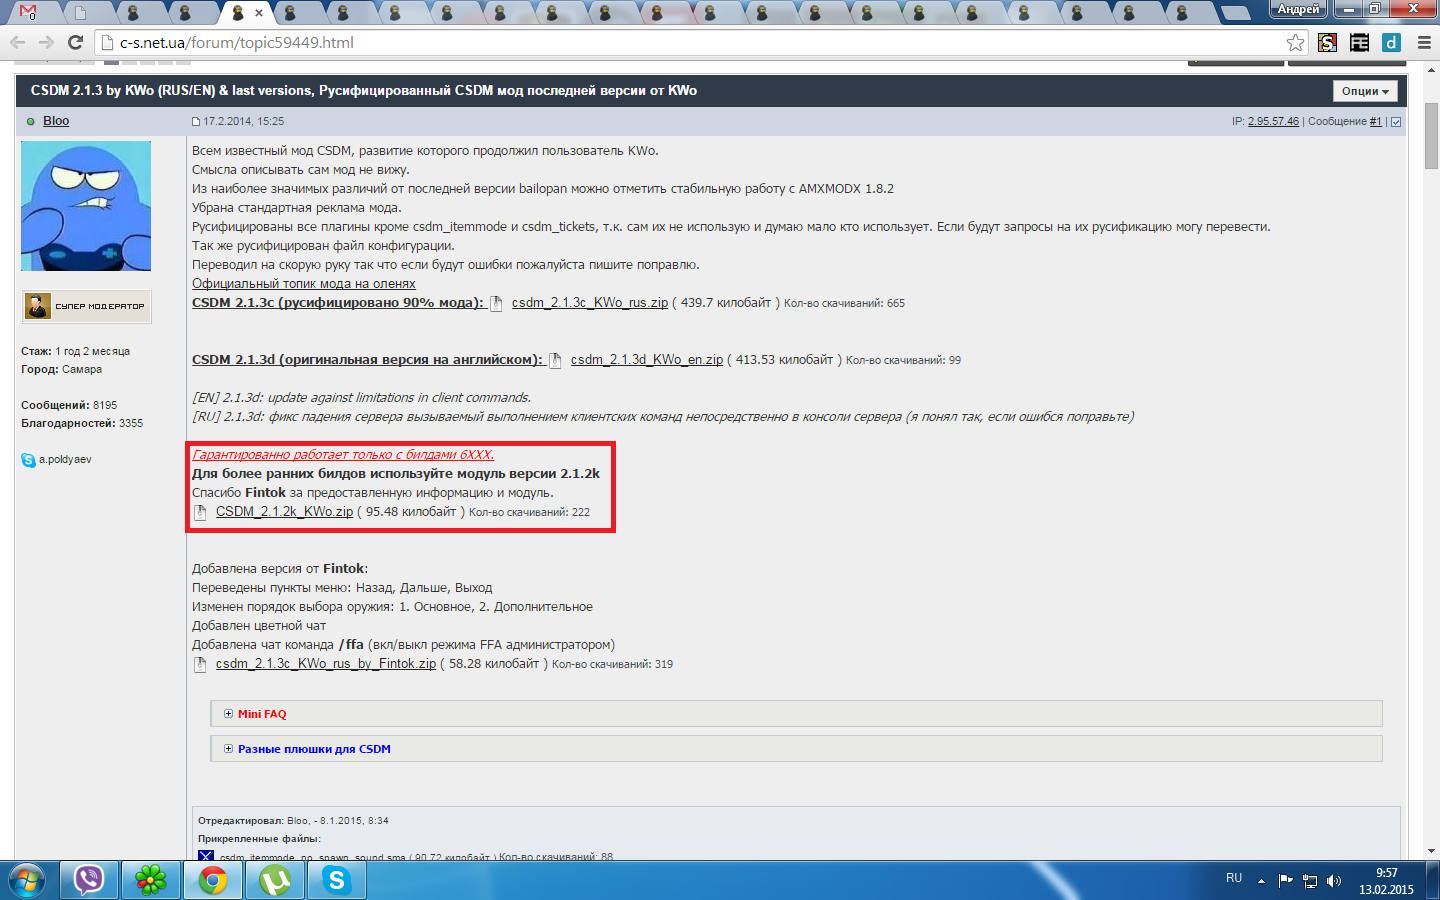Viewport: 1440px width, 900px height.
Task: Click the post icon beside 17.2.2014 date
Action: [x=196, y=122]
